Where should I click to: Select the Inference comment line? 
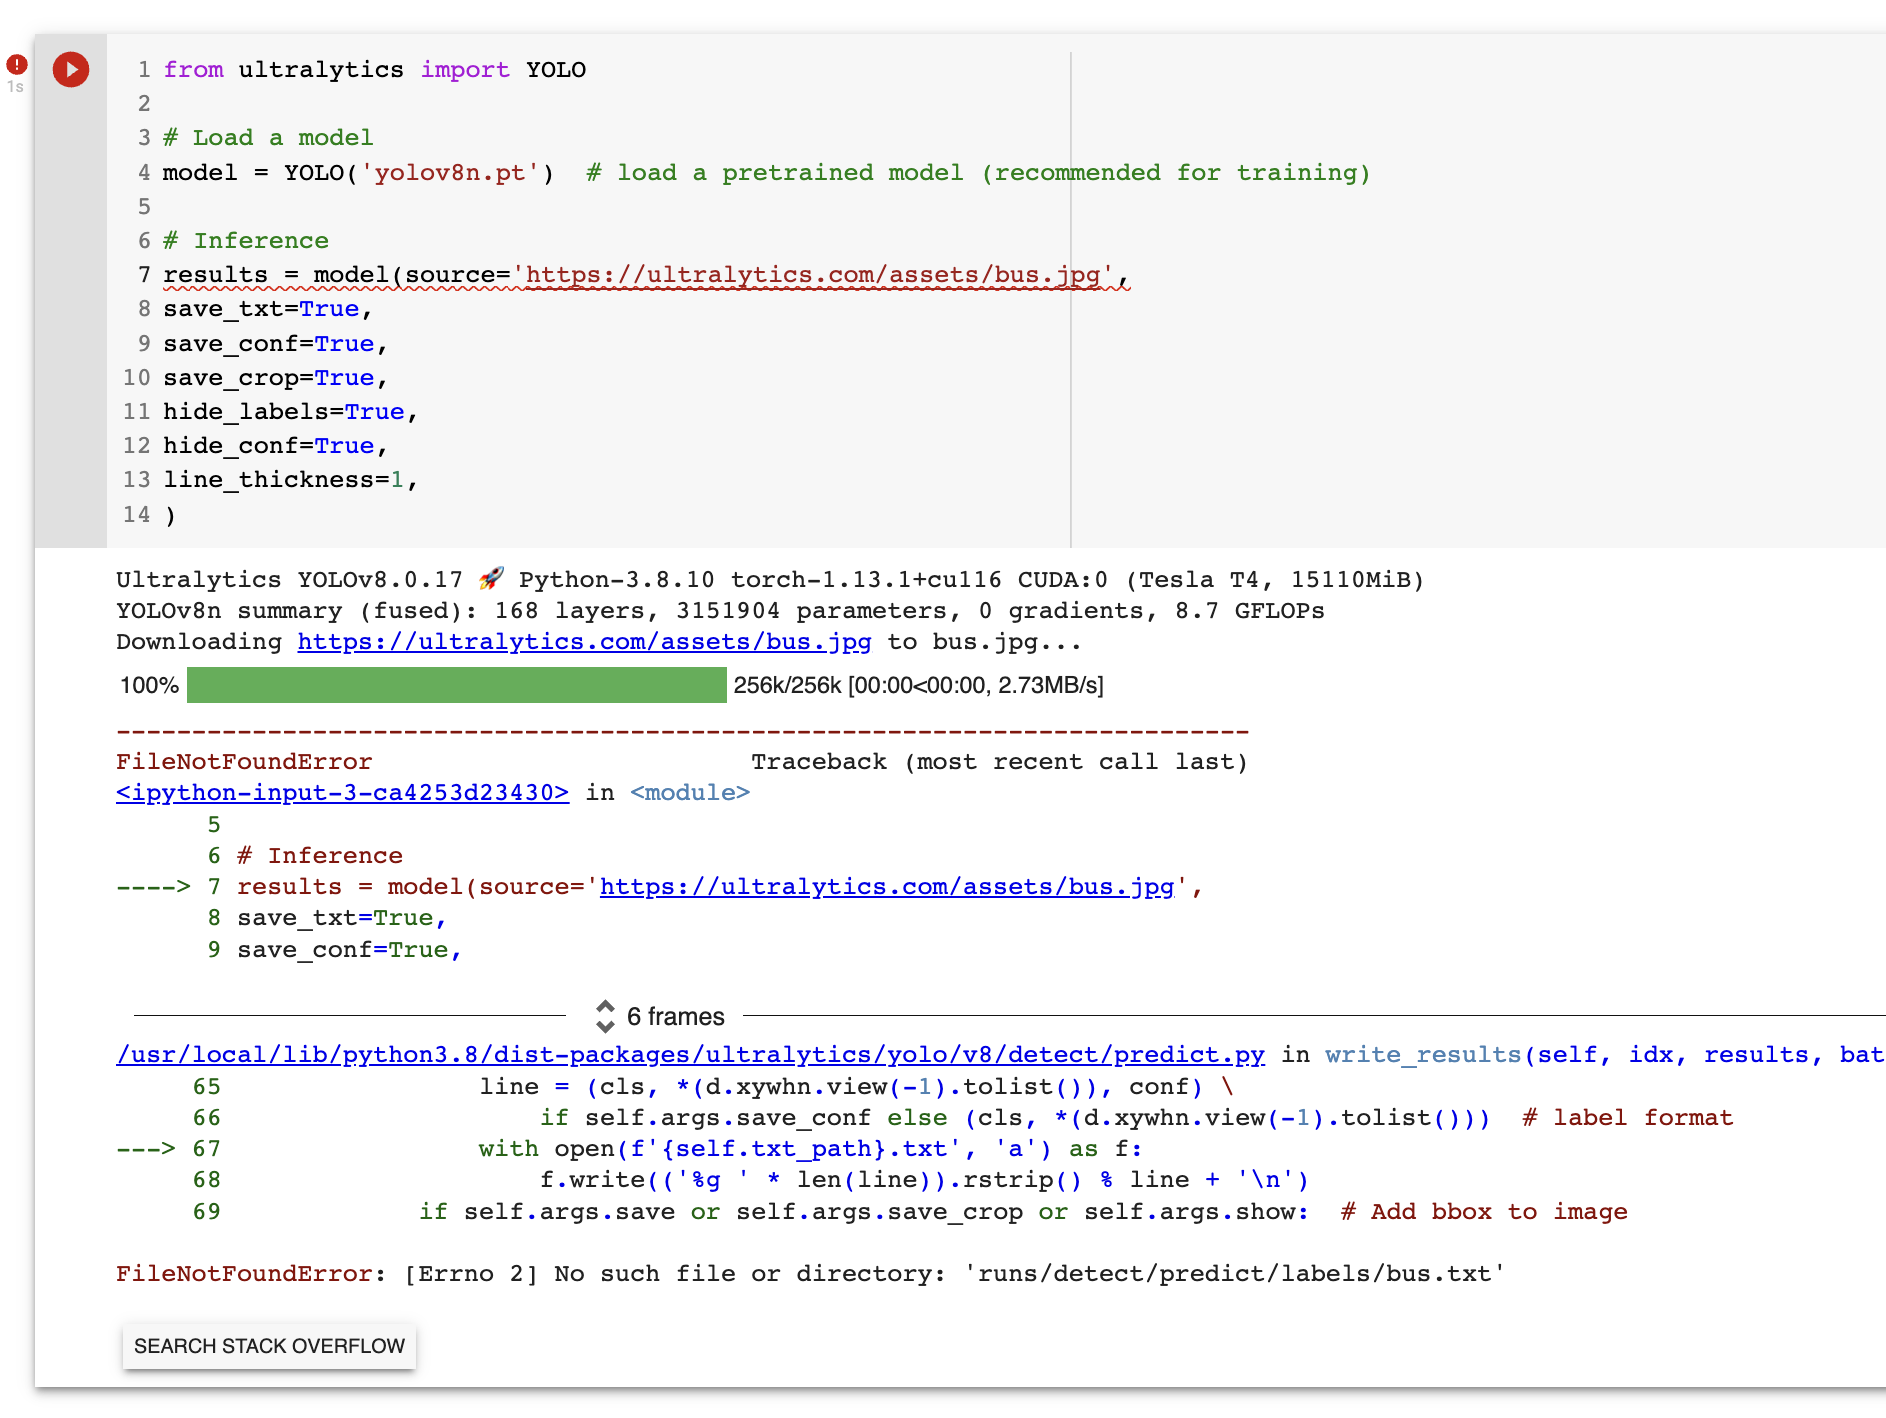pyautogui.click(x=261, y=240)
